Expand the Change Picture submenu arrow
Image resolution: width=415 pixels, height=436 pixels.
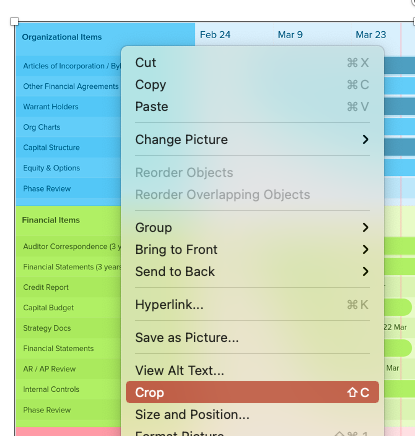365,139
